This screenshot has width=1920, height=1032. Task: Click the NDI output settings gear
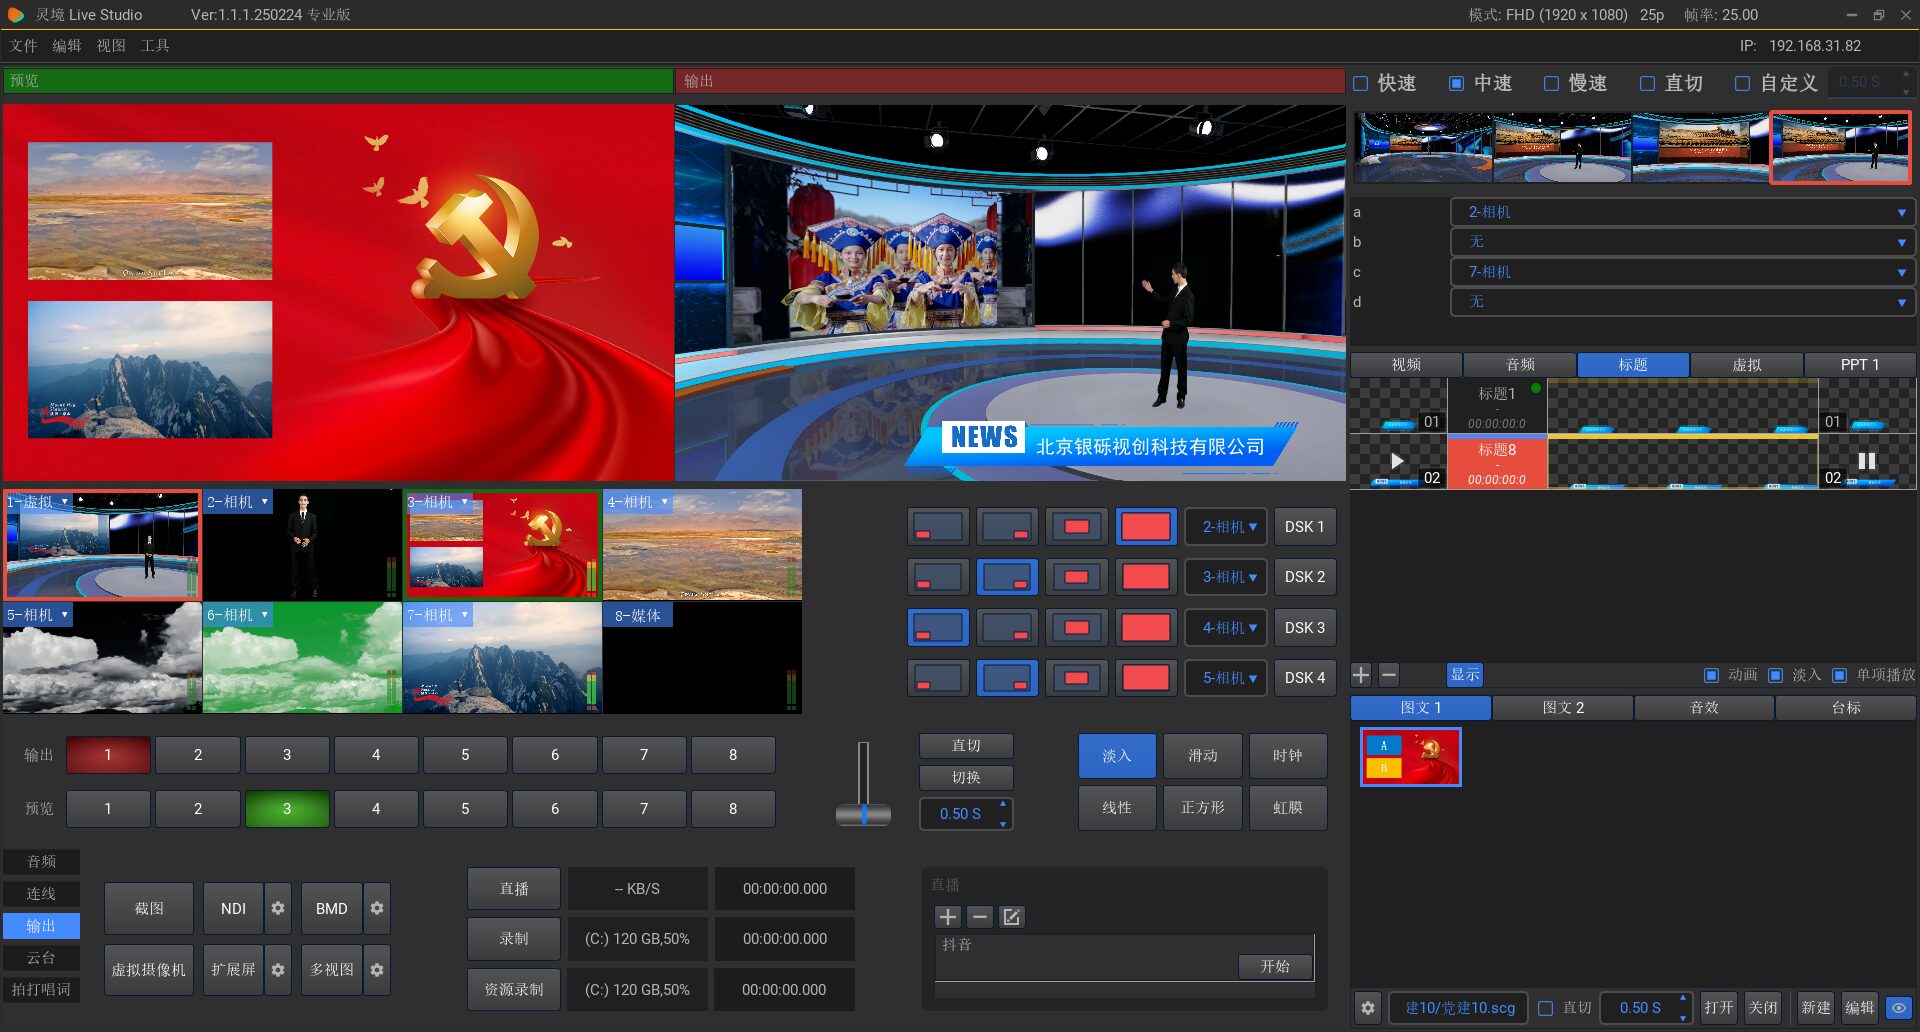tap(278, 908)
